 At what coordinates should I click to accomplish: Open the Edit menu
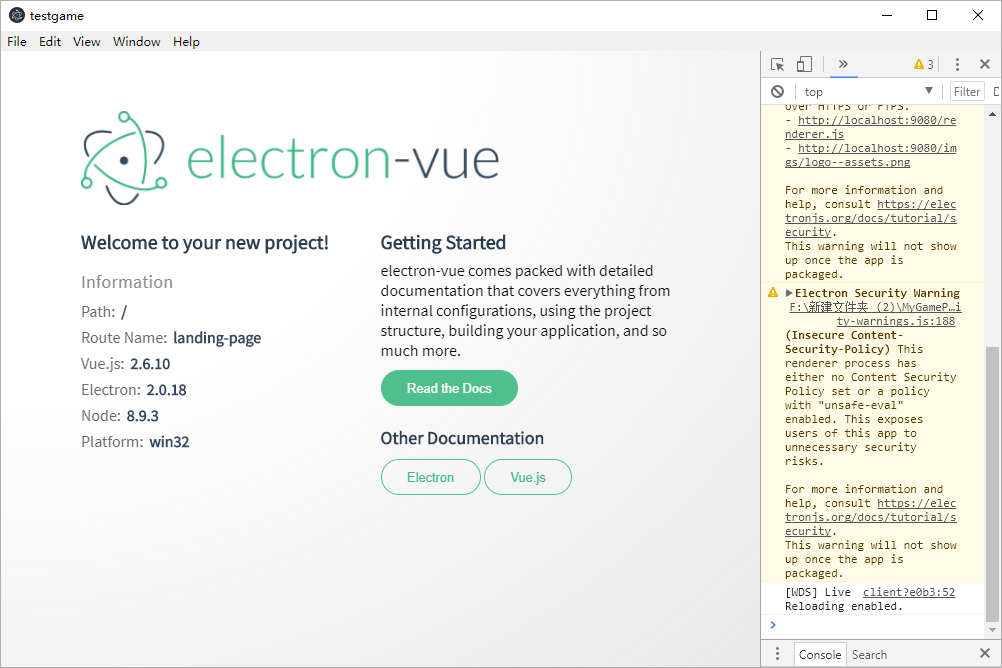[50, 42]
